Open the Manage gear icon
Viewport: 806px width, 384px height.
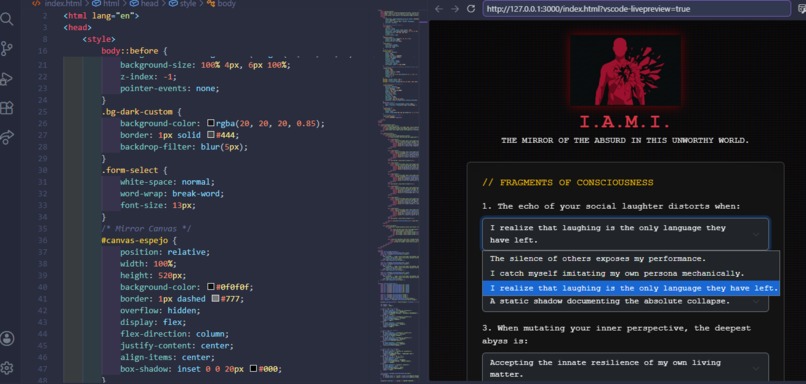(7, 368)
